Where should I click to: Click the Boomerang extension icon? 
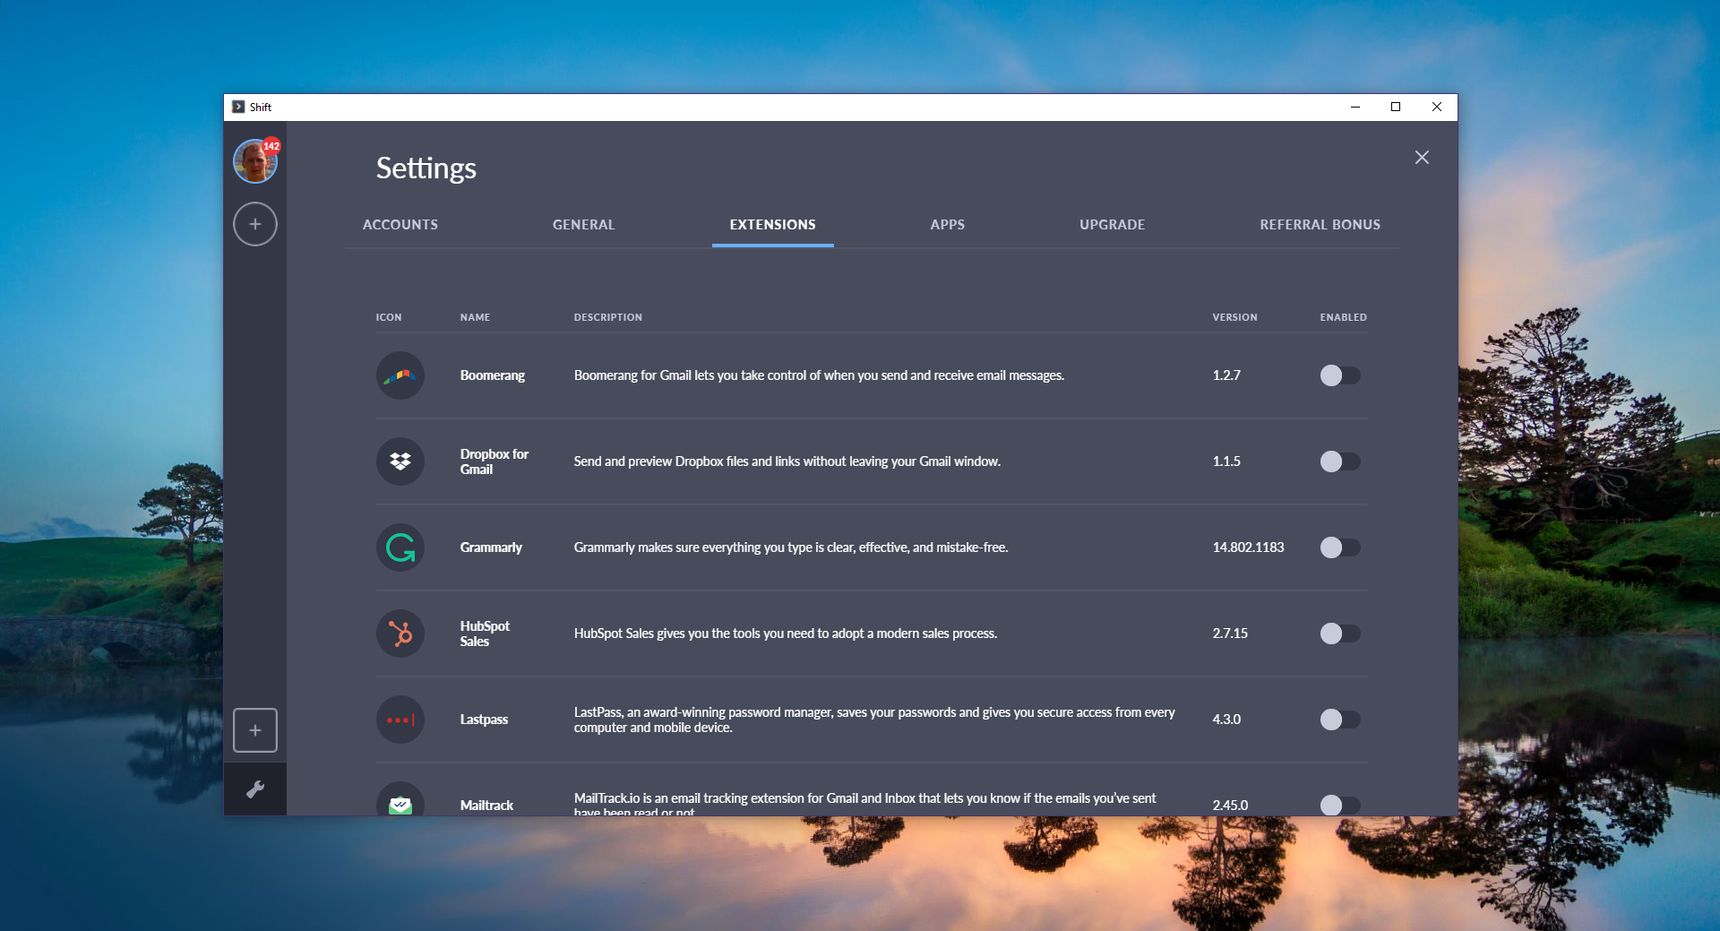pyautogui.click(x=400, y=375)
